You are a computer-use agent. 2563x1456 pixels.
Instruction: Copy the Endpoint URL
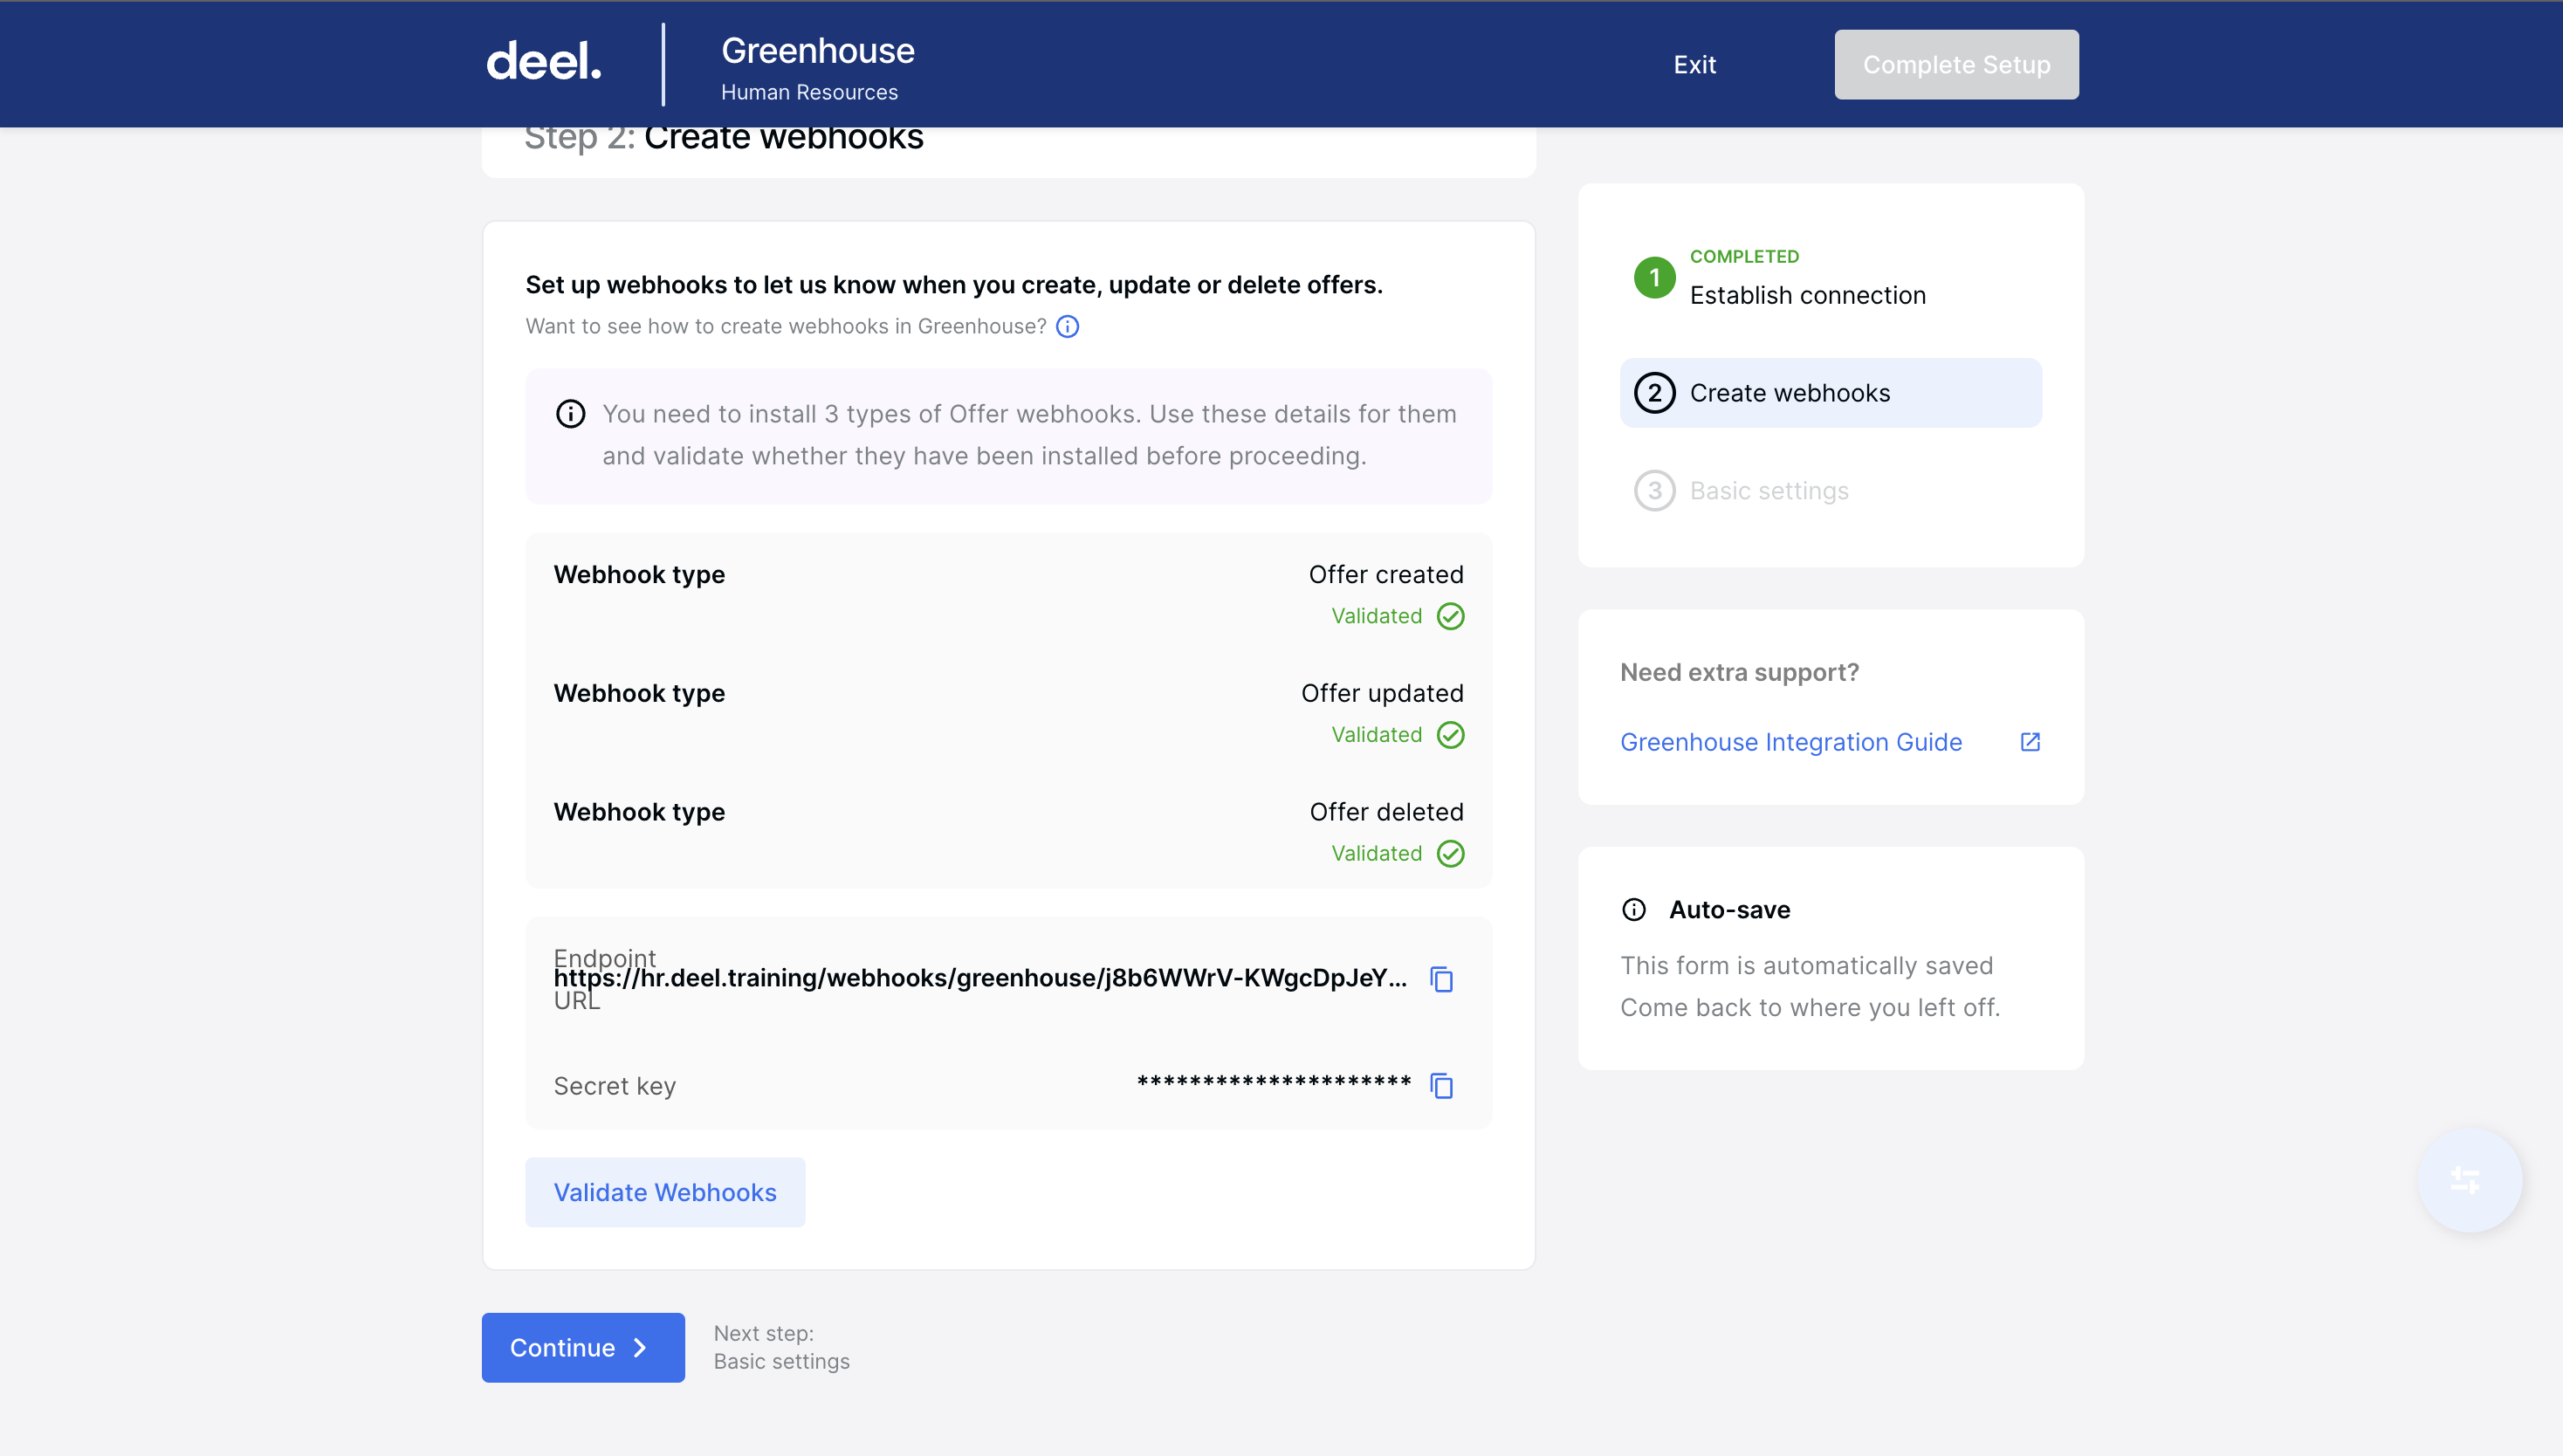1441,979
